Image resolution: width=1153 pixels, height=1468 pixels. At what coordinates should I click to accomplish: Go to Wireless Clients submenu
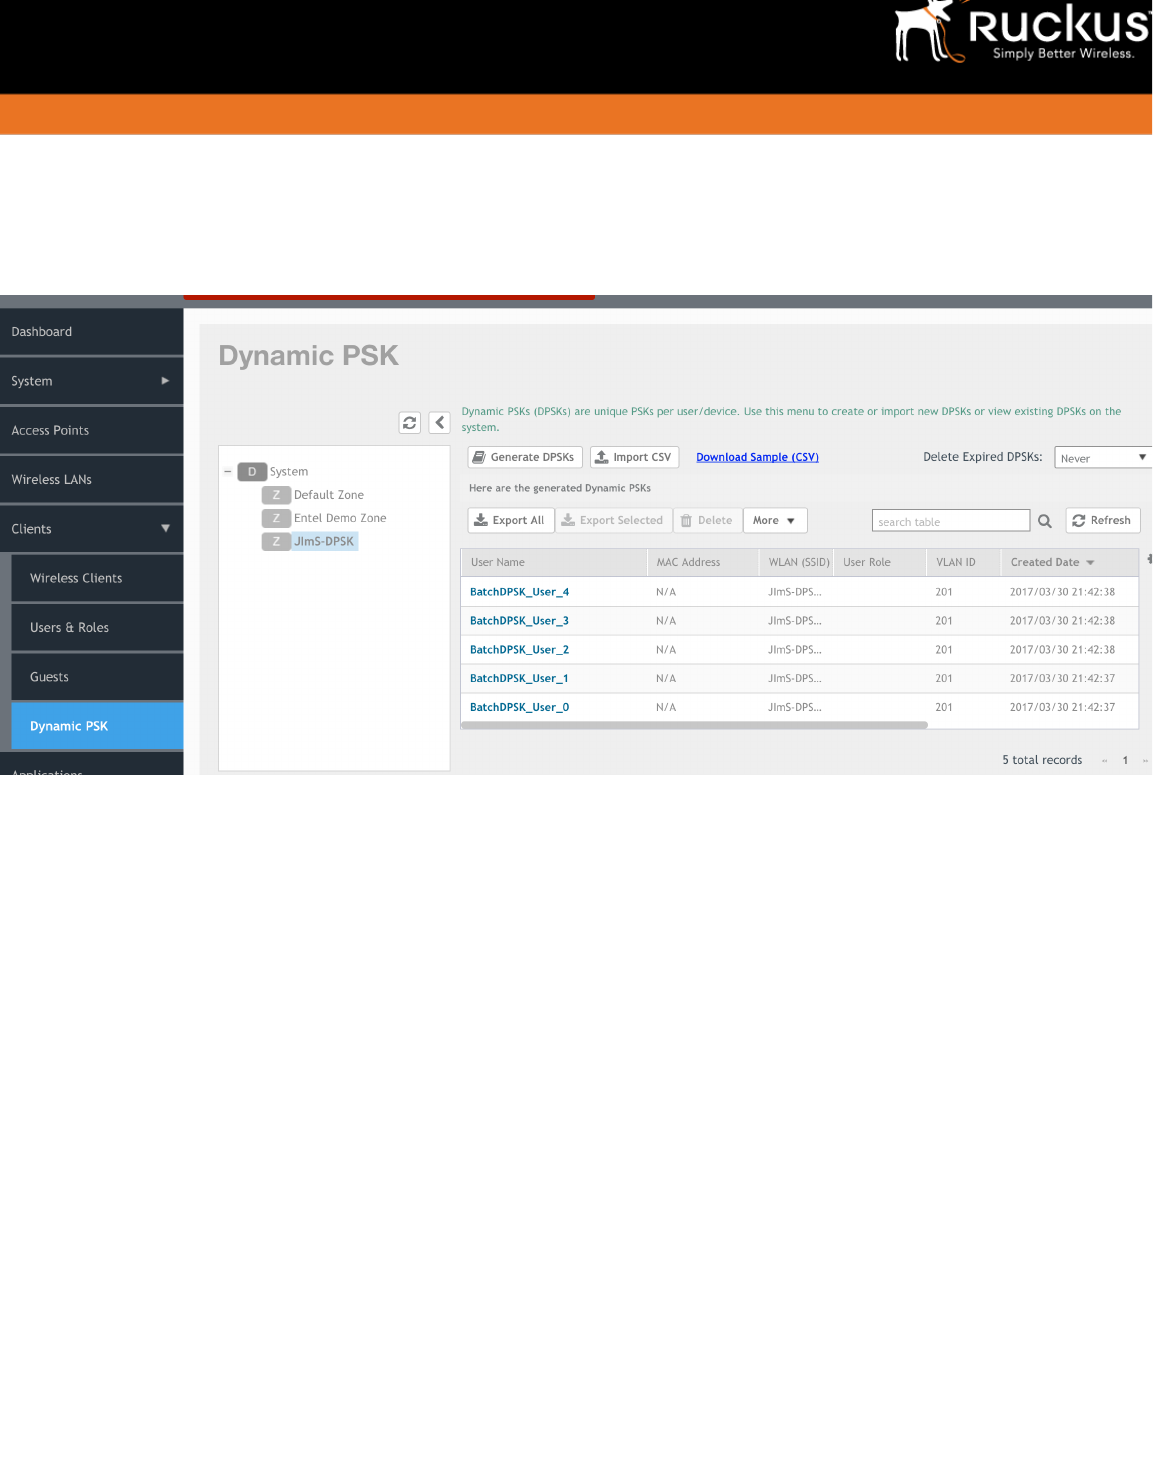pos(98,579)
